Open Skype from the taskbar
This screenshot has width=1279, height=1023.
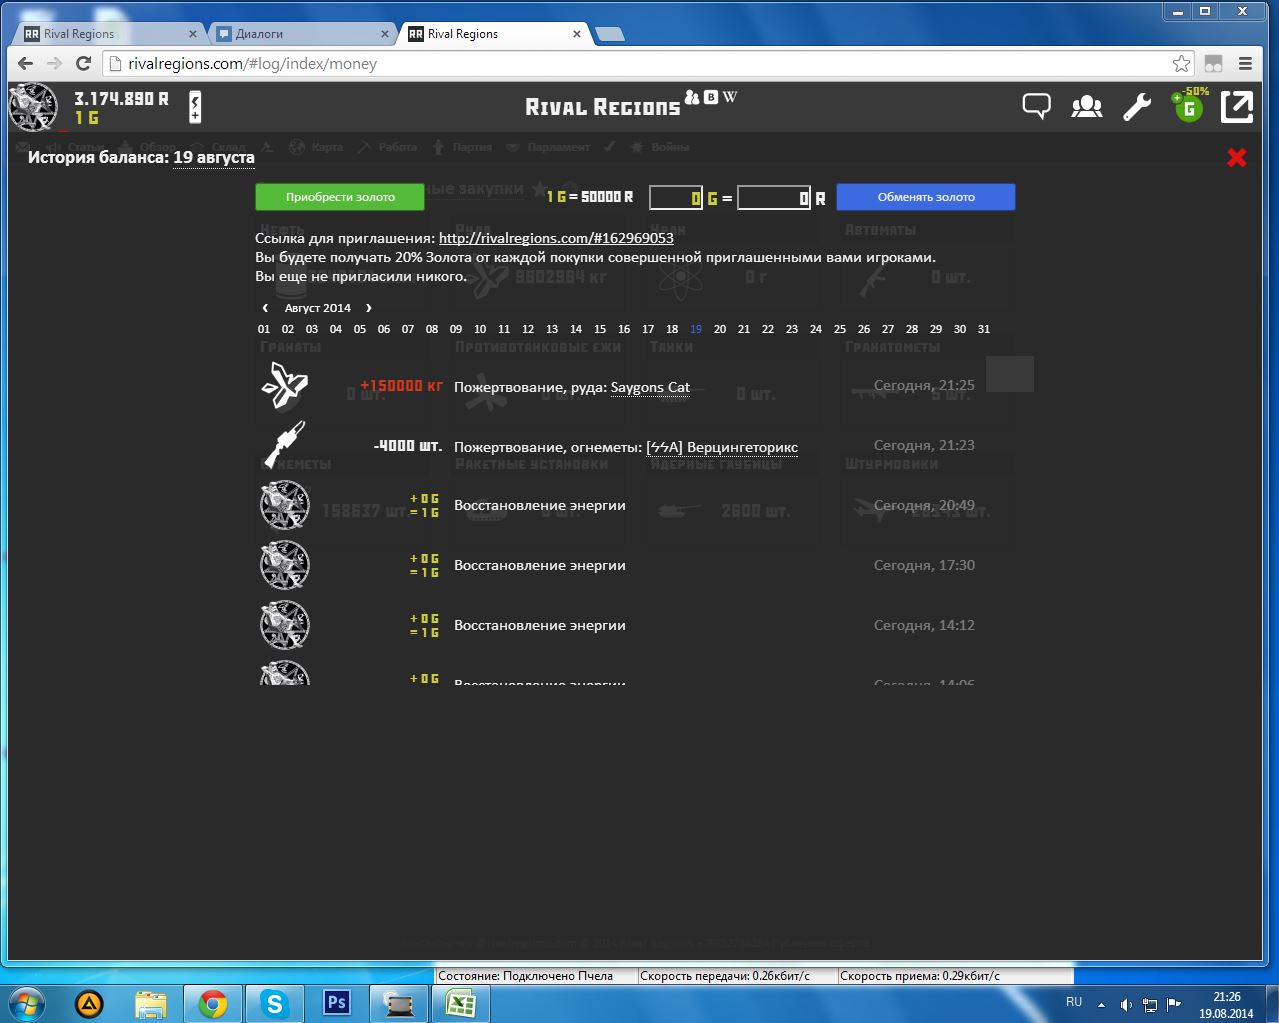pos(274,1003)
